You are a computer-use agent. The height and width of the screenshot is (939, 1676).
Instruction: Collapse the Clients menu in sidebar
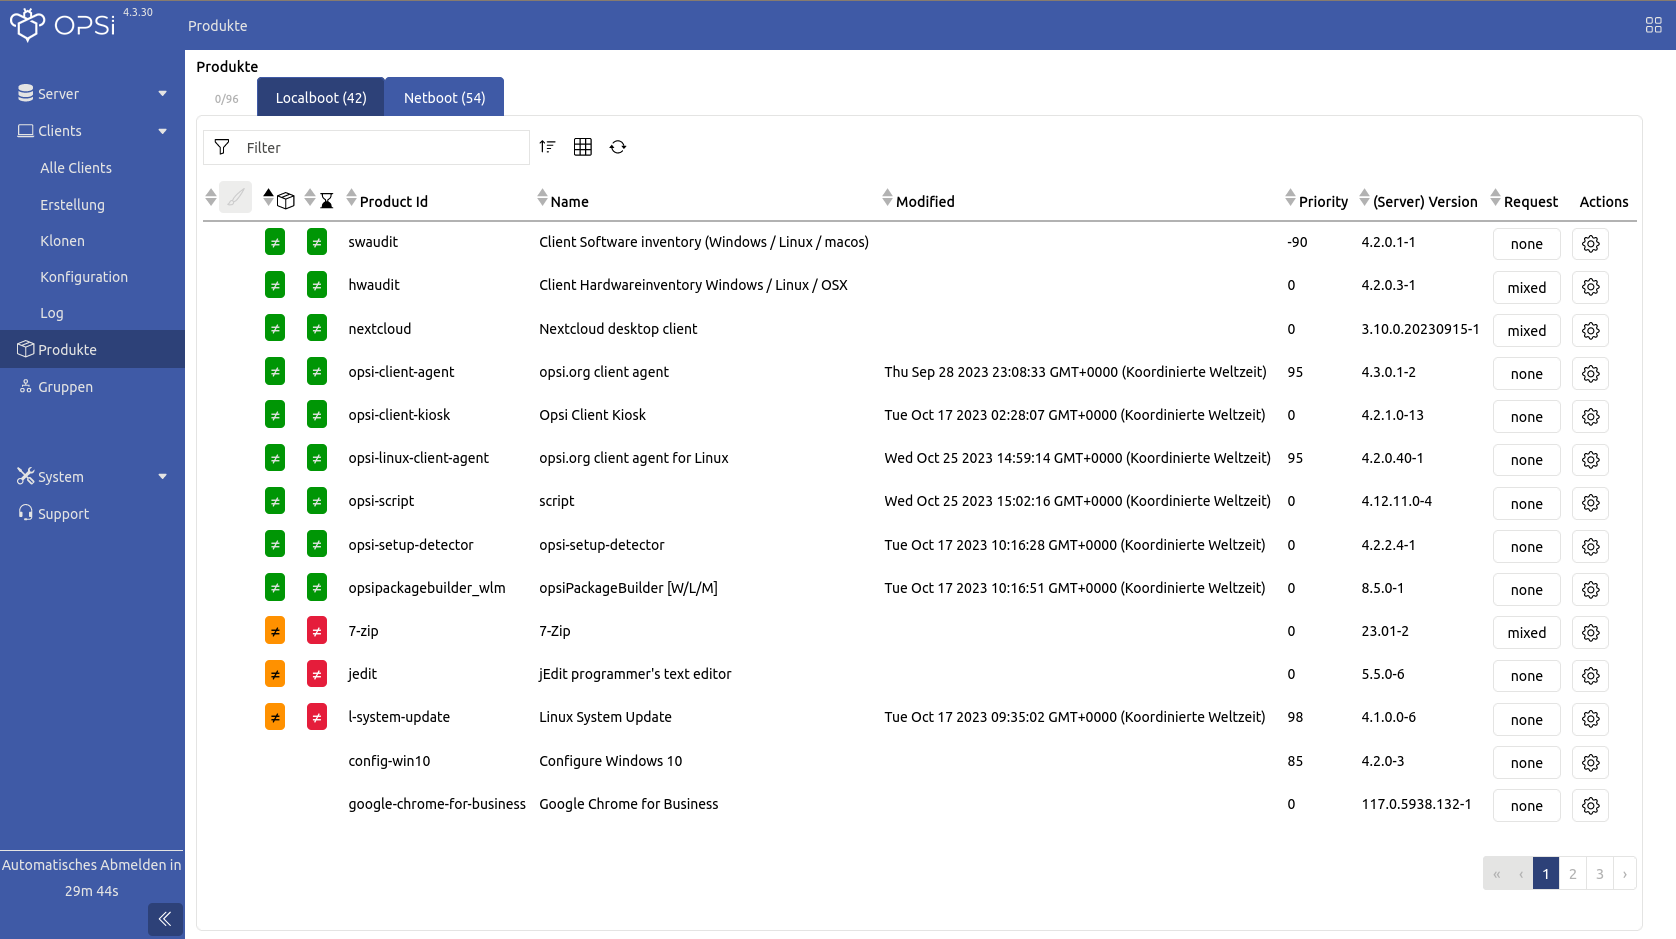[92, 131]
